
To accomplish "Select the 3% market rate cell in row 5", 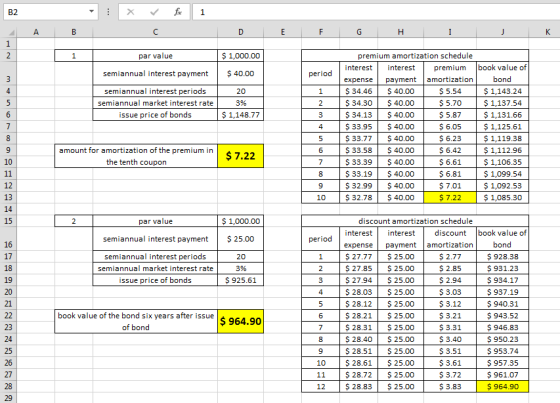I will pos(240,103).
